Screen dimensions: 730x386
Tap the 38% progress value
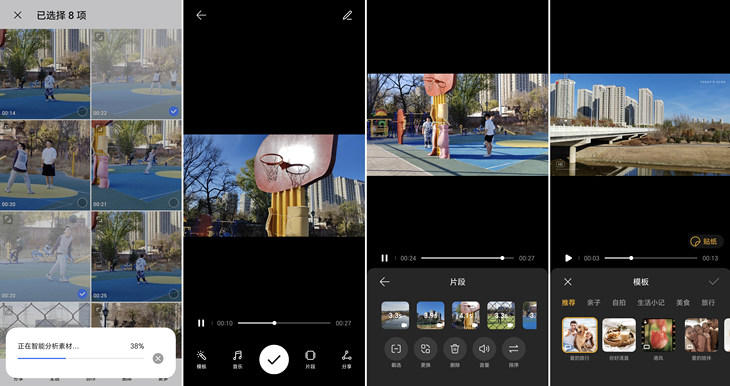point(137,346)
